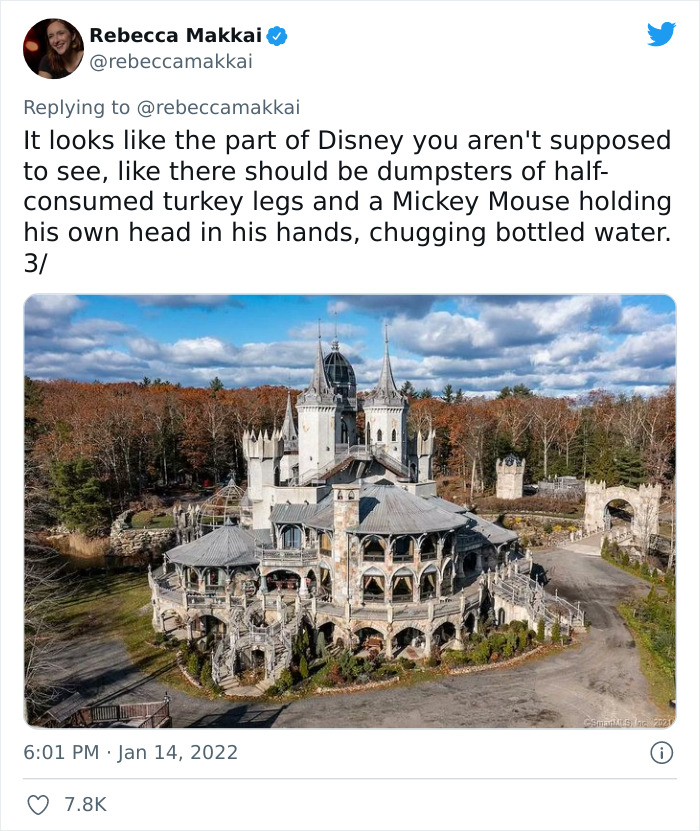700x831 pixels.
Task: Like the tweet with the heart icon
Action: pyautogui.click(x=38, y=805)
